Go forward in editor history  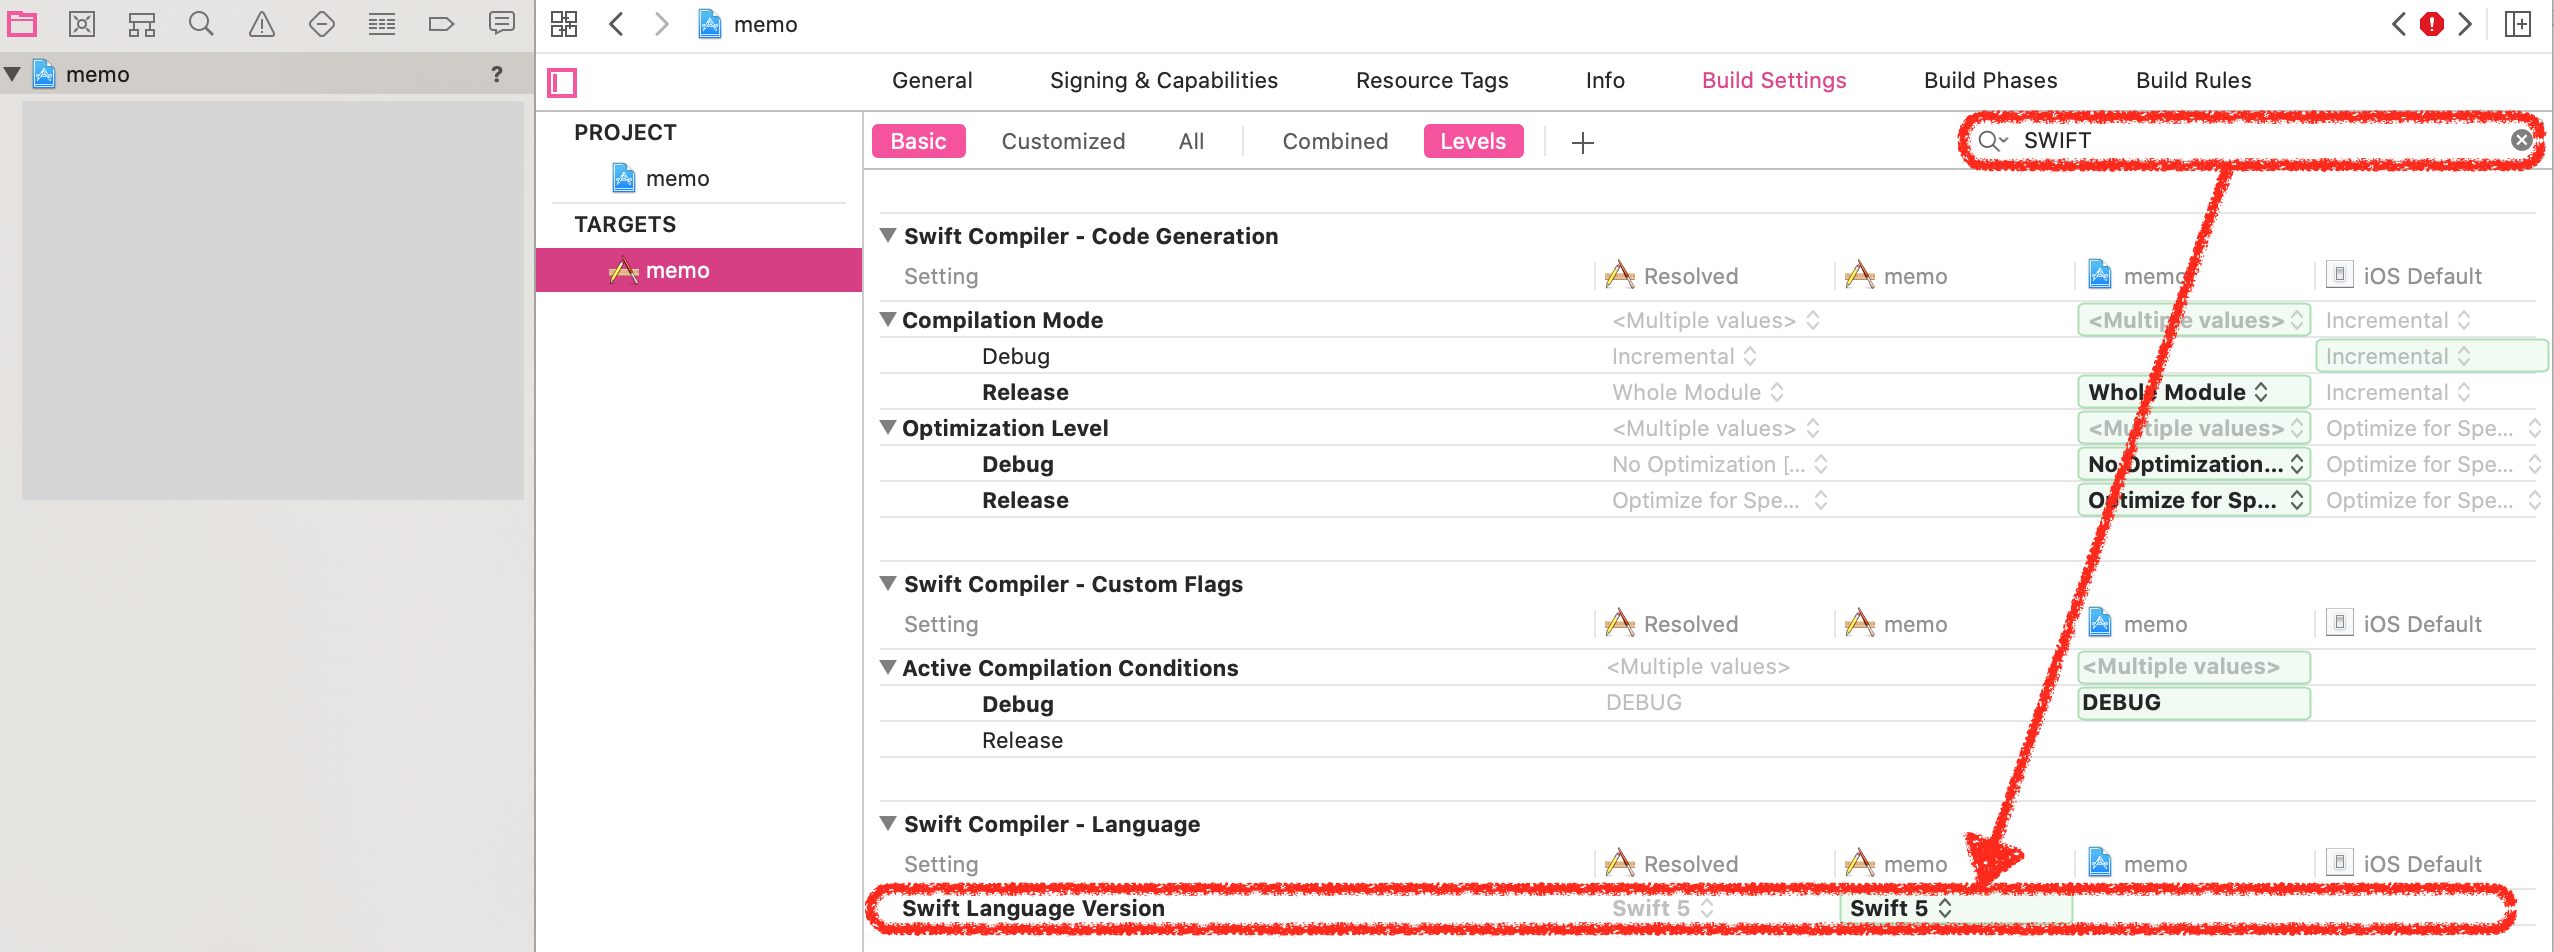point(661,24)
